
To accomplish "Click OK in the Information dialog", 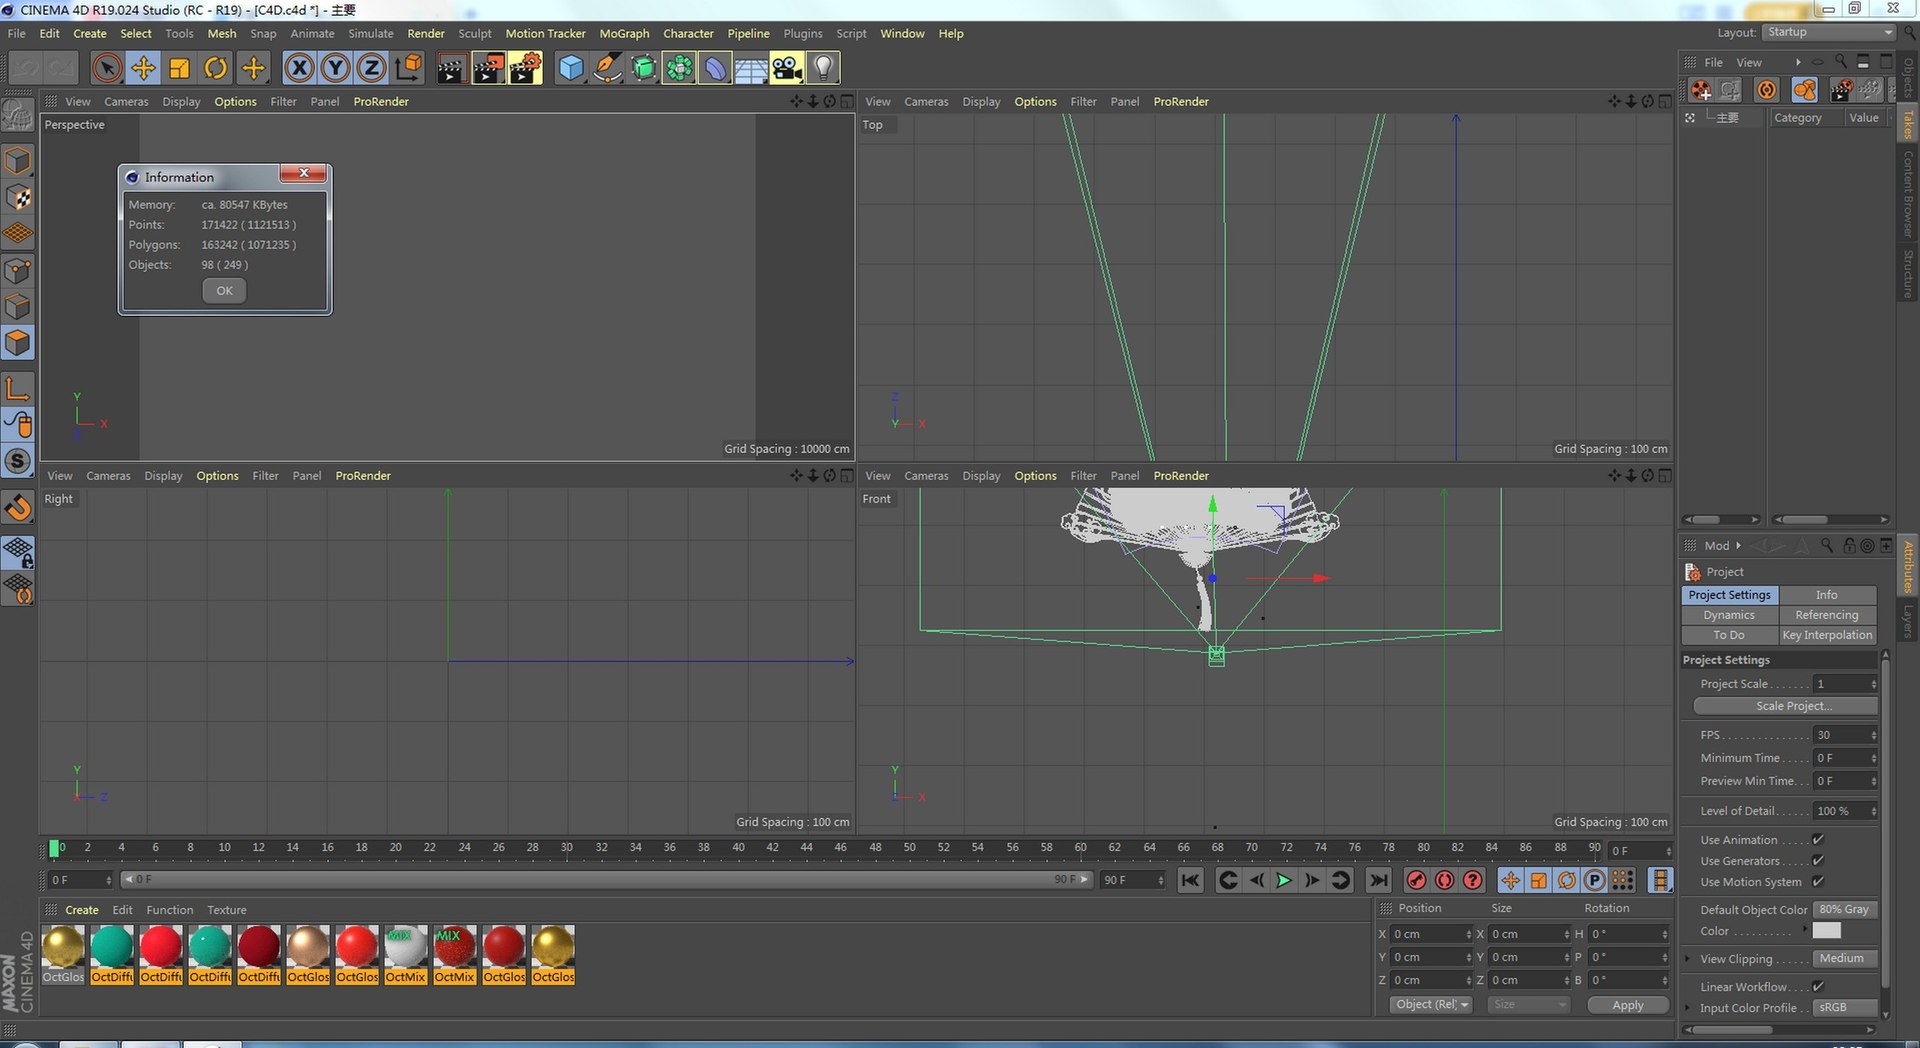I will (224, 291).
